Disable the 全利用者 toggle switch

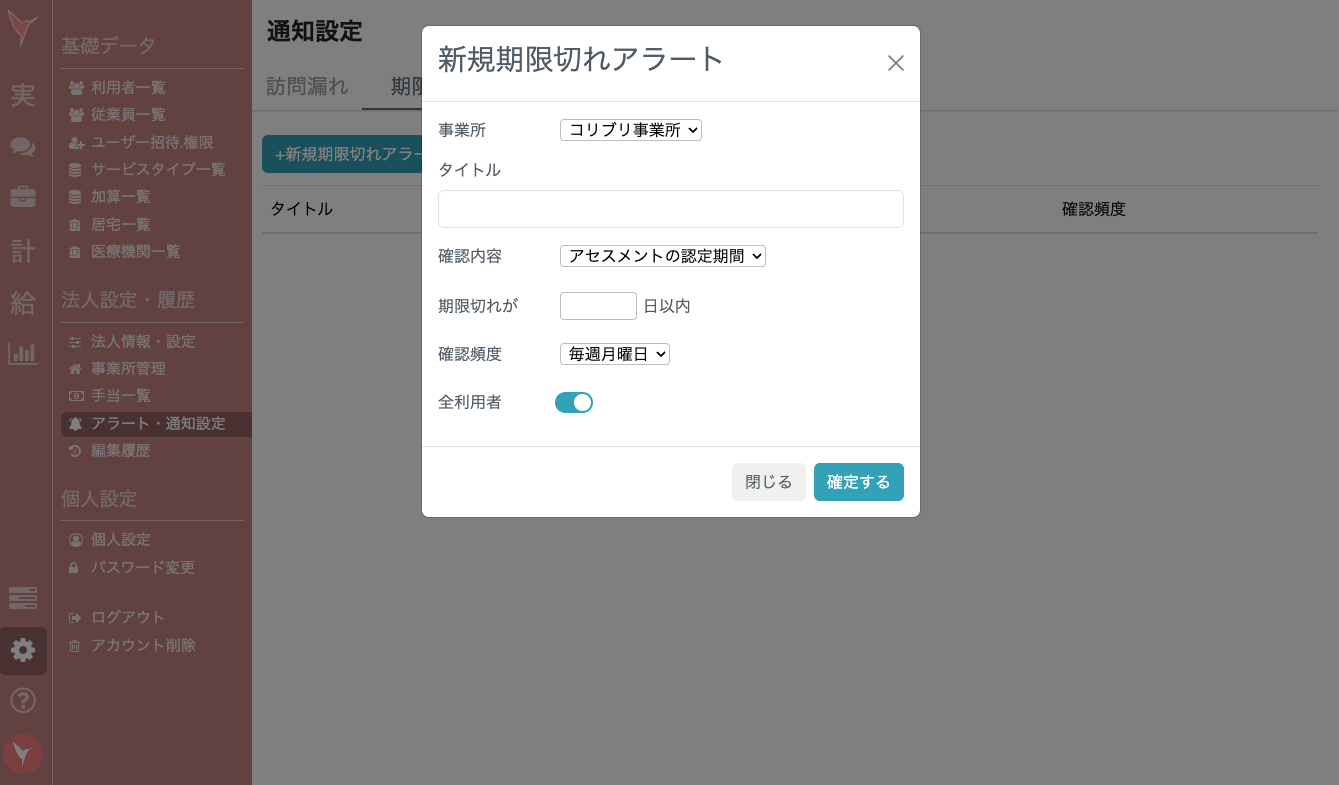tap(574, 402)
